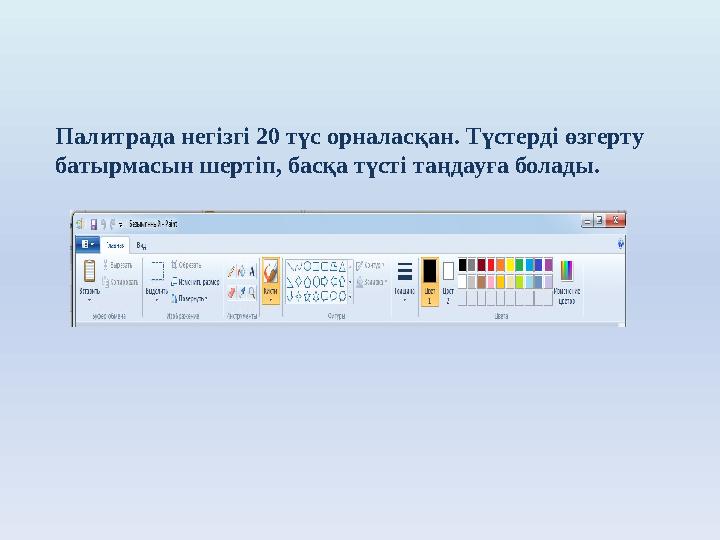Click the Выделить dashed-rectangle selection icon

tap(157, 270)
